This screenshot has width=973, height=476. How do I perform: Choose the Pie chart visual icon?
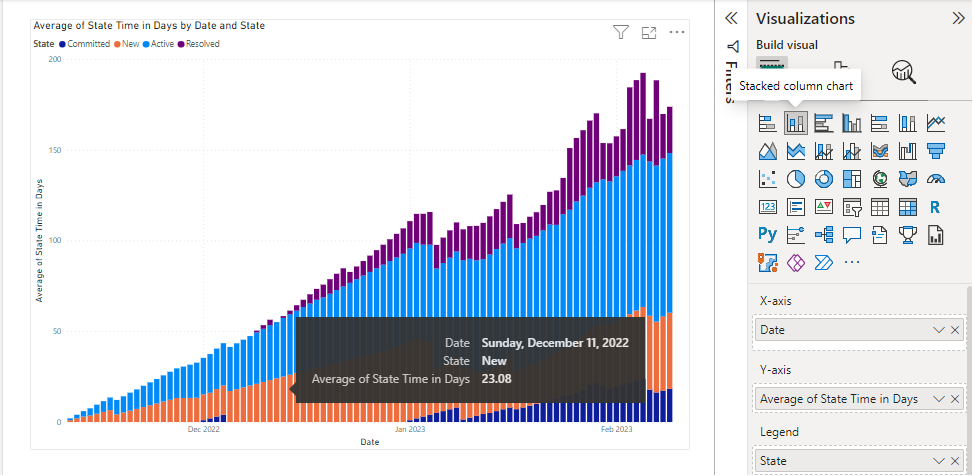[x=796, y=179]
